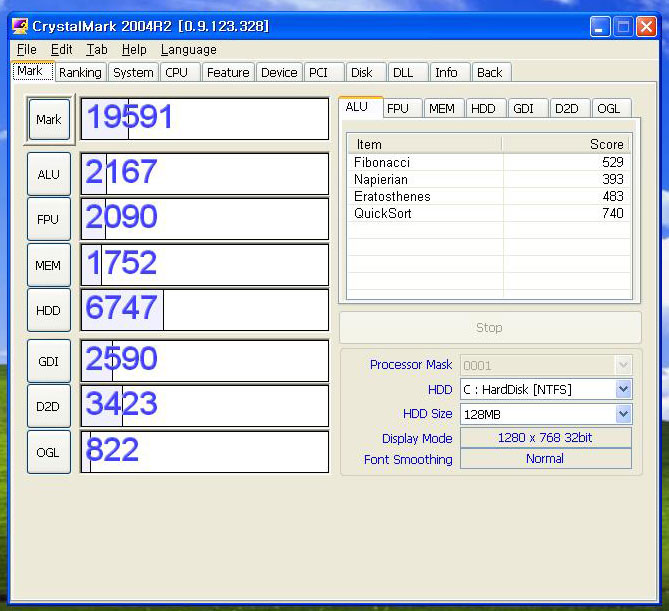
Task: Switch to the Disk tab
Action: (x=366, y=72)
